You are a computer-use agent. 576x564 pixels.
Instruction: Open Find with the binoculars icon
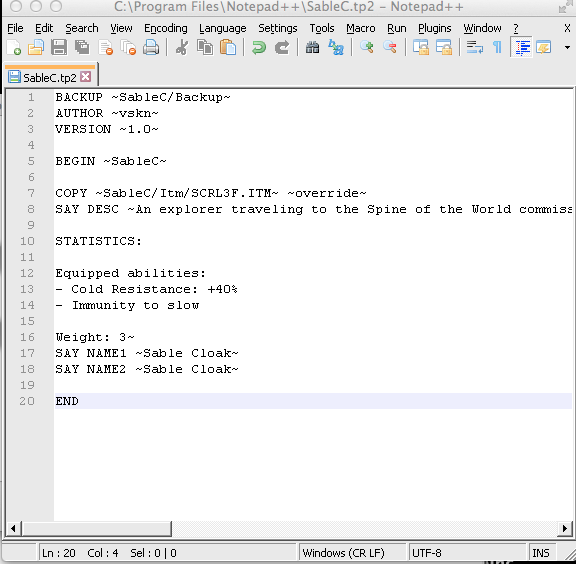pyautogui.click(x=313, y=48)
